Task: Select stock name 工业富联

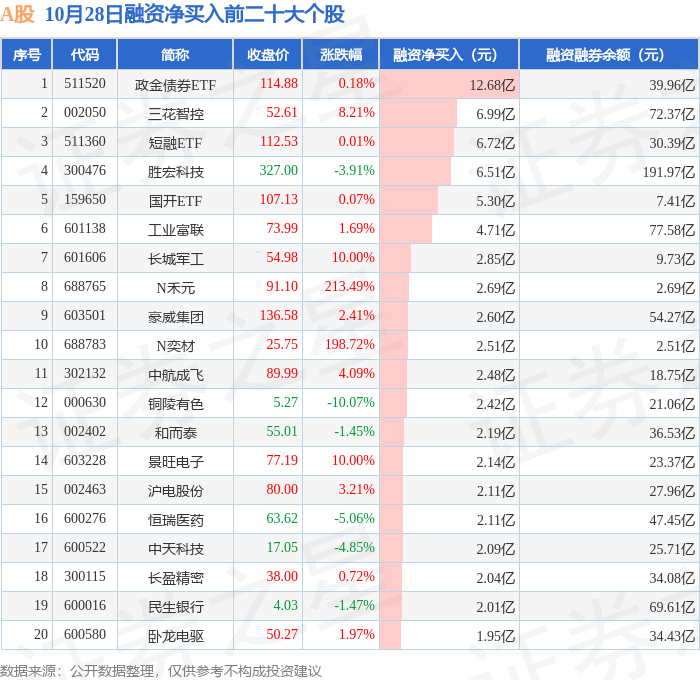Action: 175,229
